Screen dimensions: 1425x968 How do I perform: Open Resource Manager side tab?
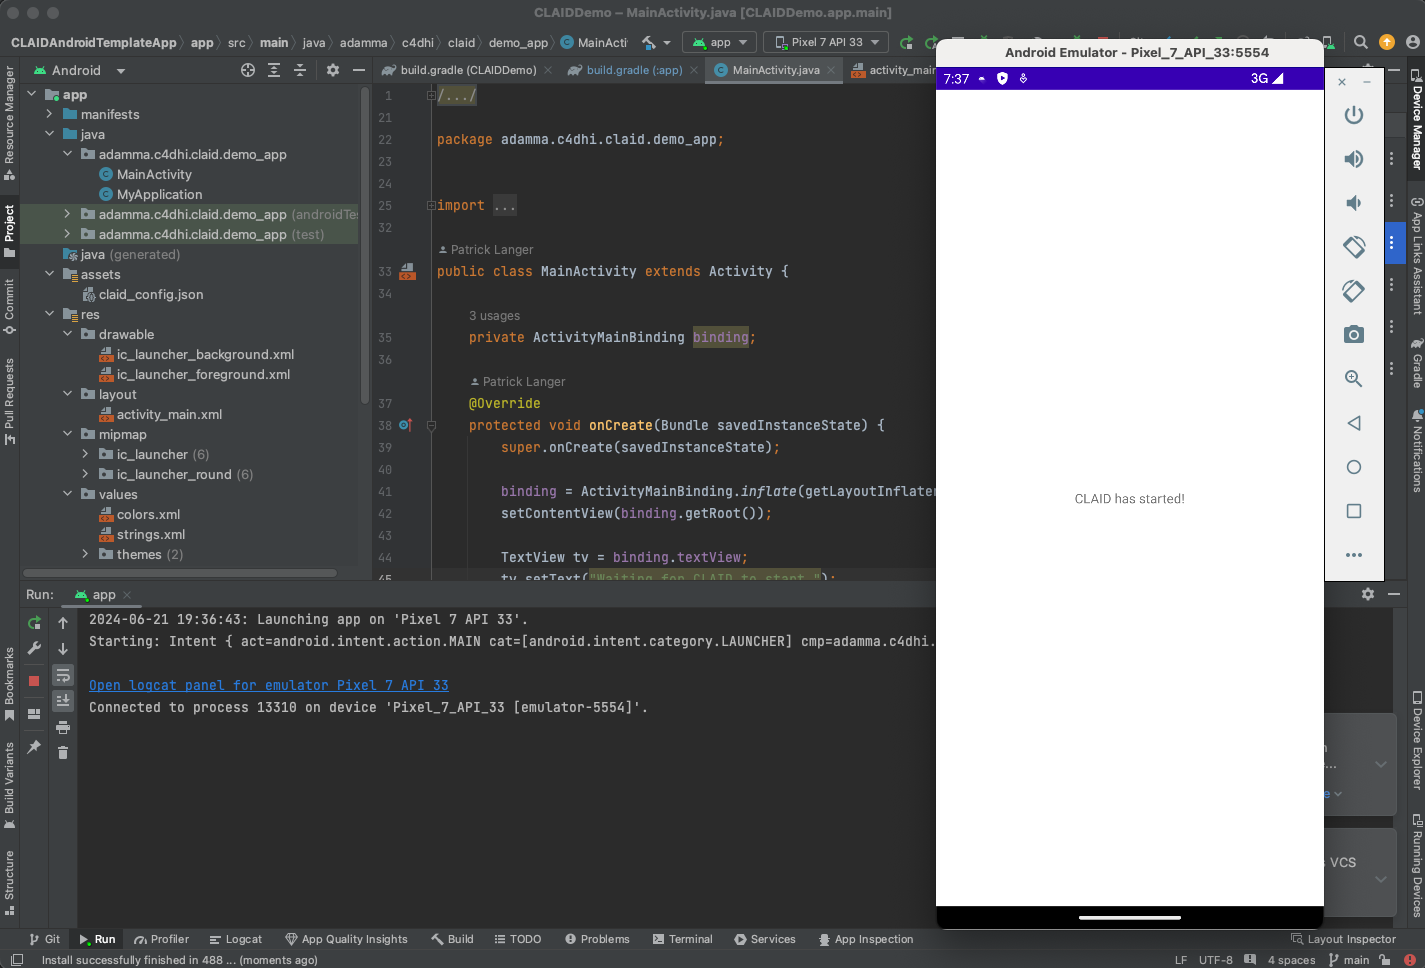(9, 123)
